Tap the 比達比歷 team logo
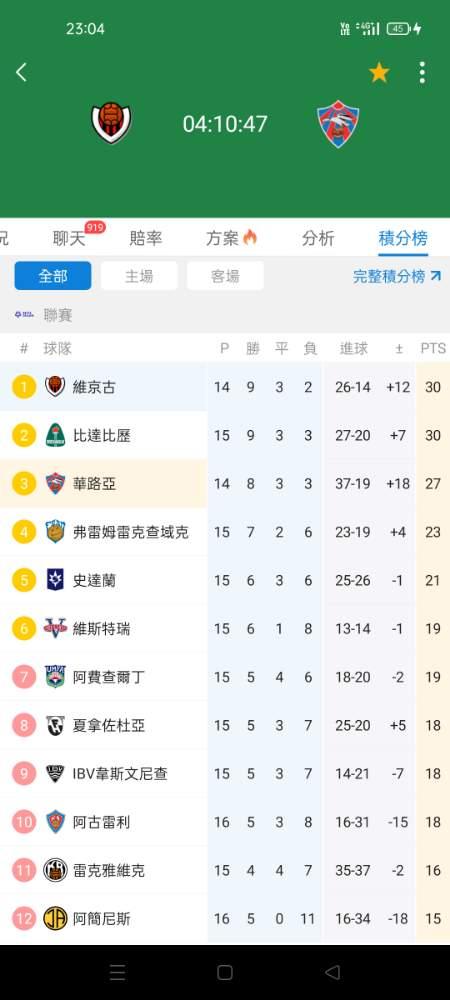 click(55, 435)
